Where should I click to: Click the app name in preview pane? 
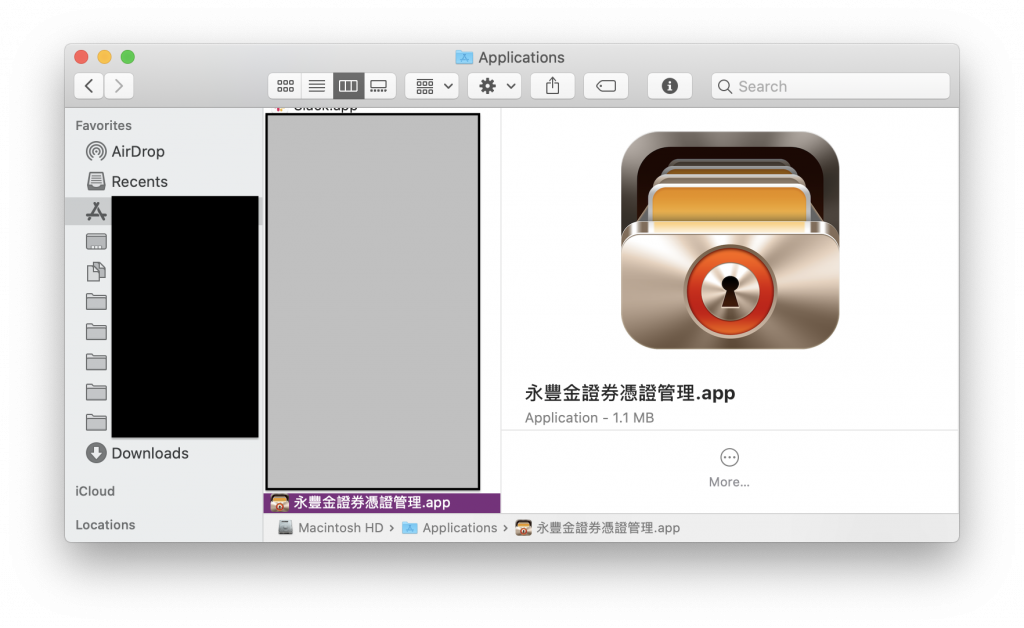coord(630,393)
